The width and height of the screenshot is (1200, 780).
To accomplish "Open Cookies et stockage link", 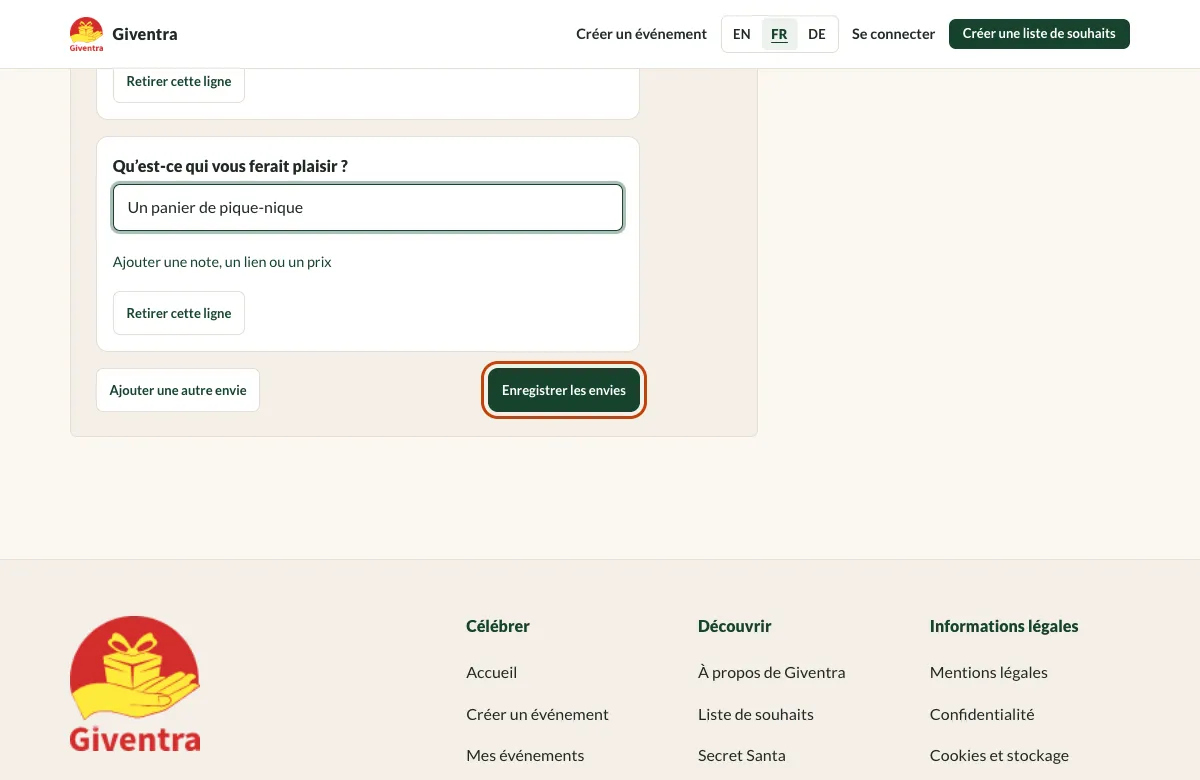I will click(x=999, y=755).
